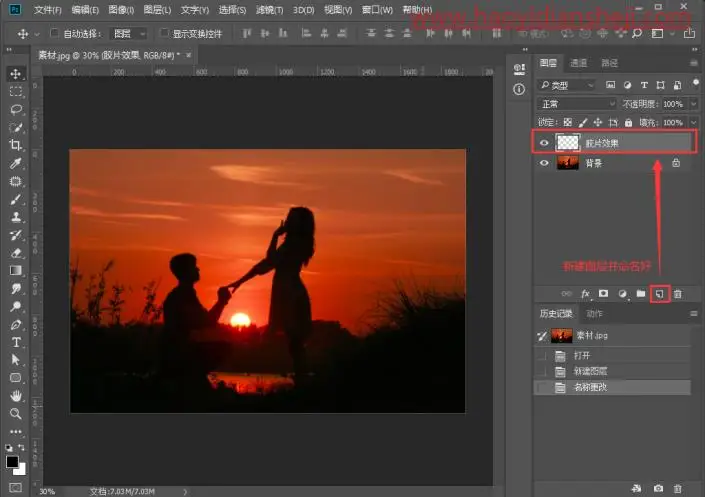Add a layer mask using the mask icon

(603, 294)
